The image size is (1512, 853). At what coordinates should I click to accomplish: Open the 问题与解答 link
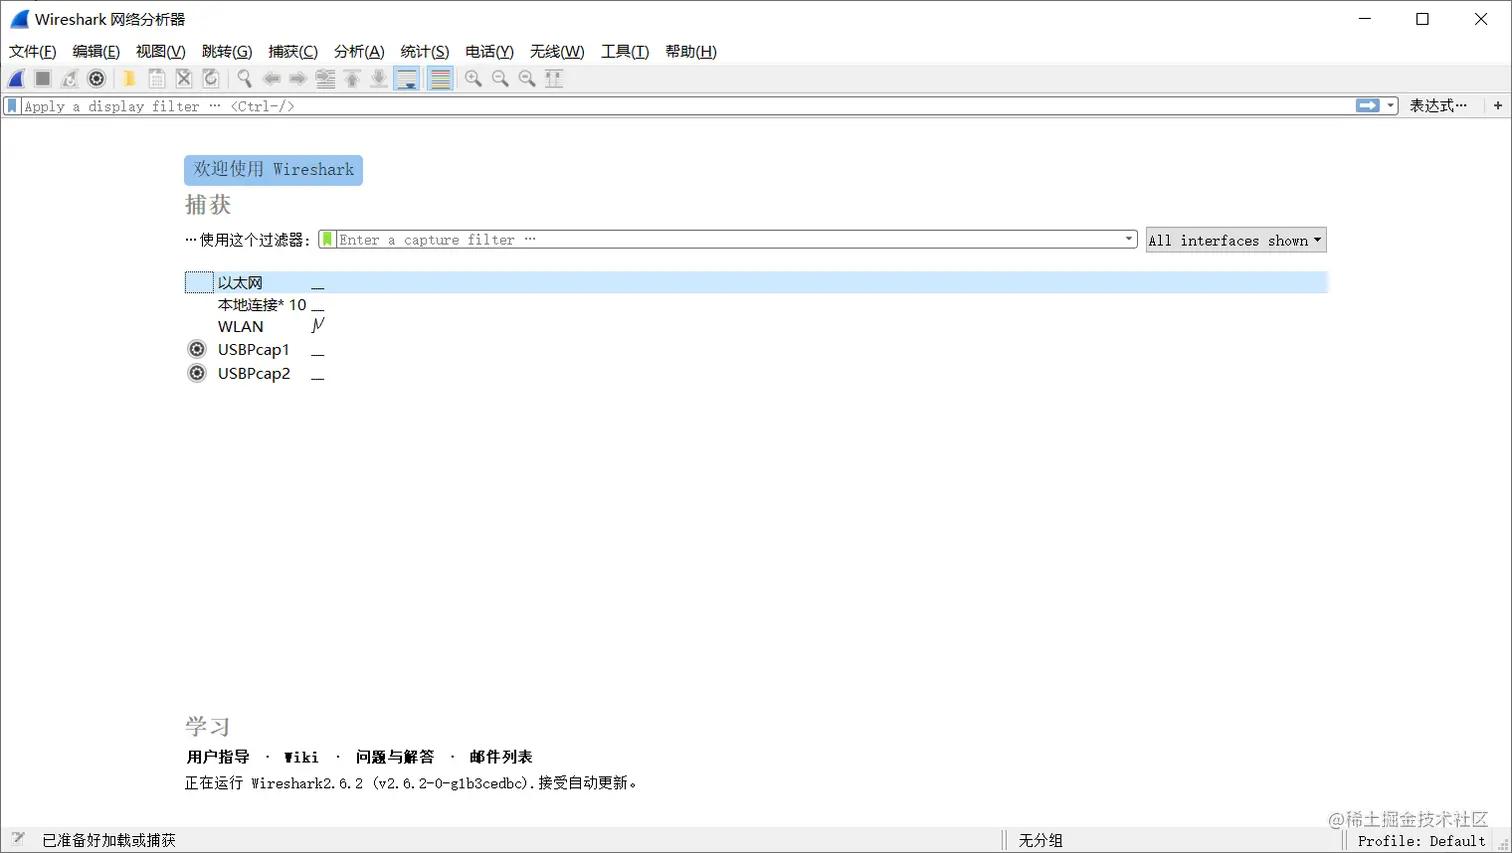395,757
